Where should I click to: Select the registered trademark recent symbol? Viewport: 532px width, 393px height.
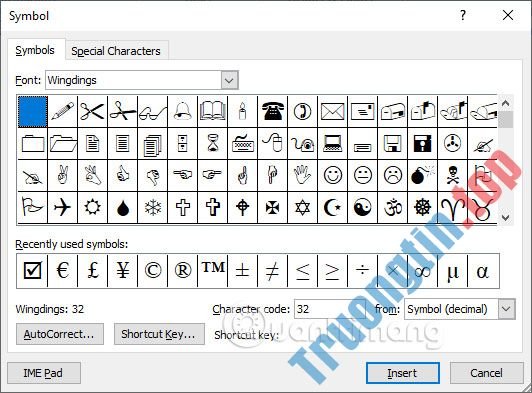(182, 271)
